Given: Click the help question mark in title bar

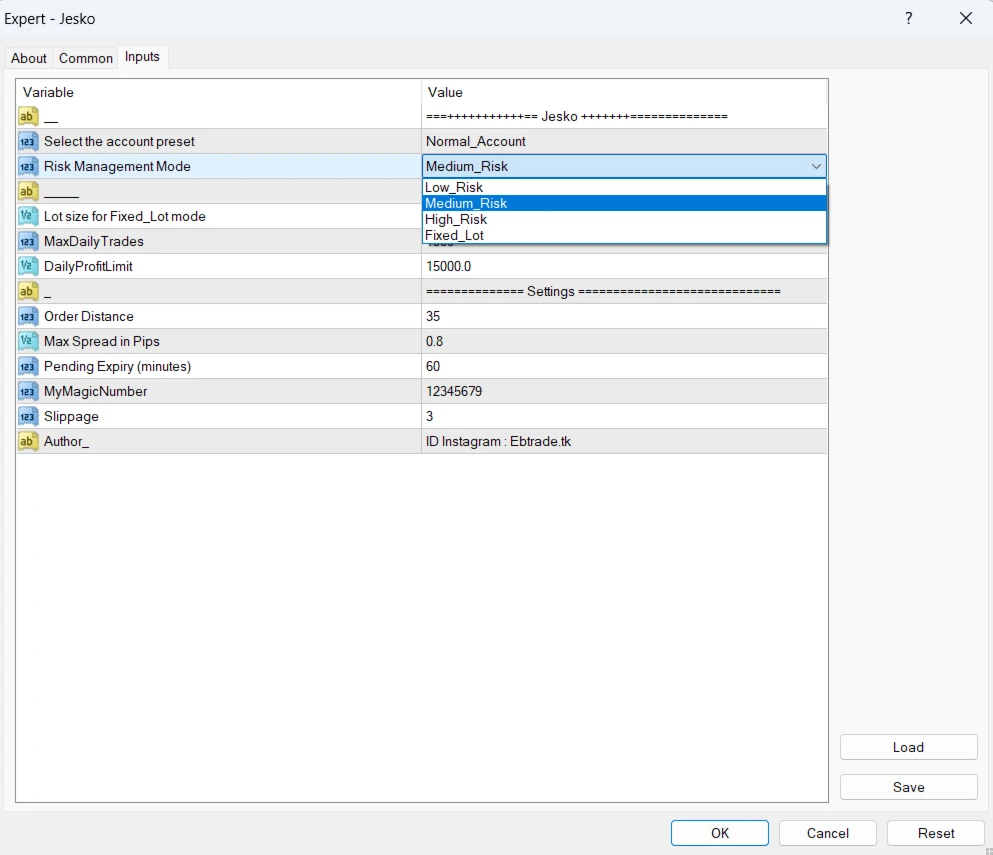Looking at the screenshot, I should [909, 18].
